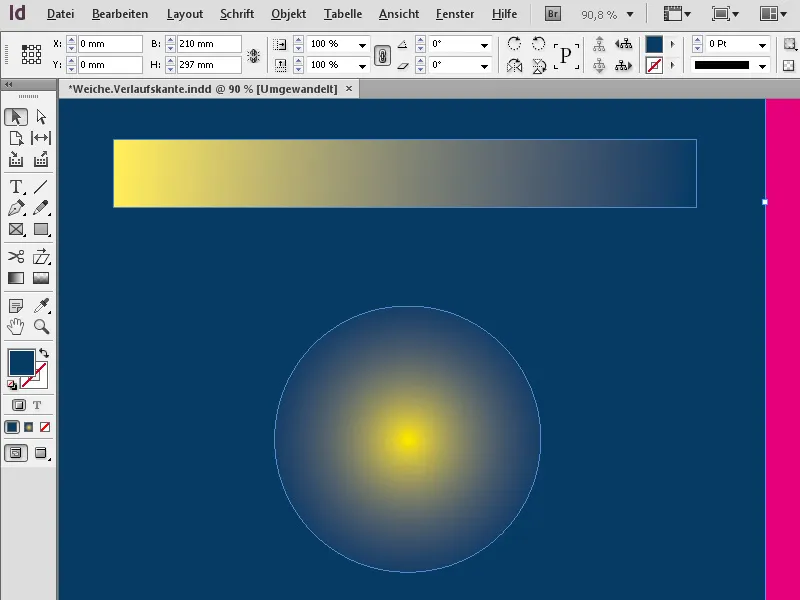Reset default fill and stroke
This screenshot has width=800, height=600.
(x=12, y=385)
